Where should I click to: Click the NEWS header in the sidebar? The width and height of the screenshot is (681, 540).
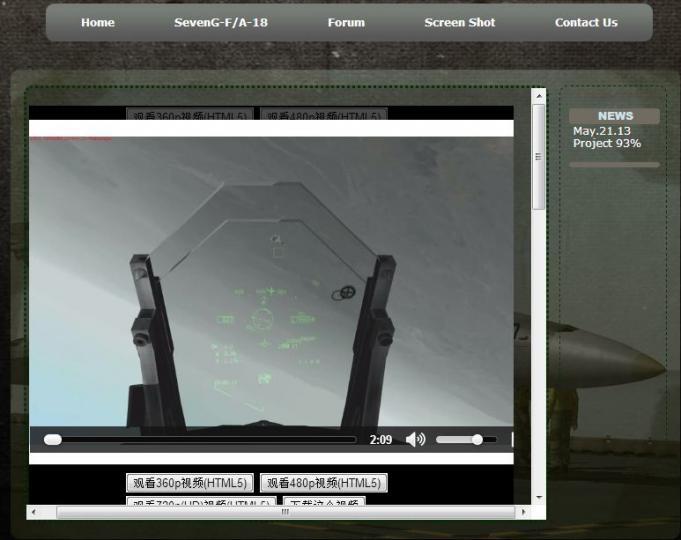(614, 116)
